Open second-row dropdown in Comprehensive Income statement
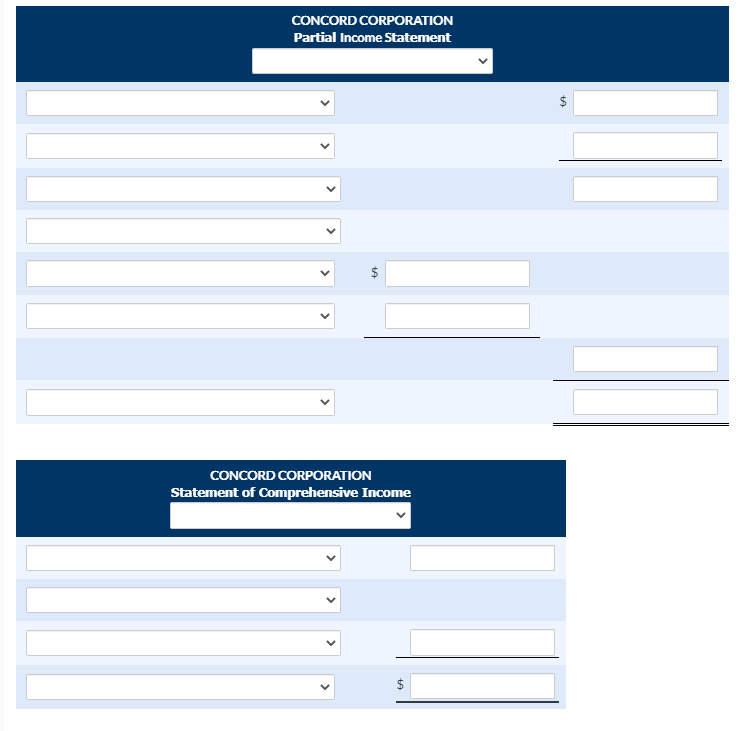Screen dimensions: 743x731 click(x=183, y=600)
